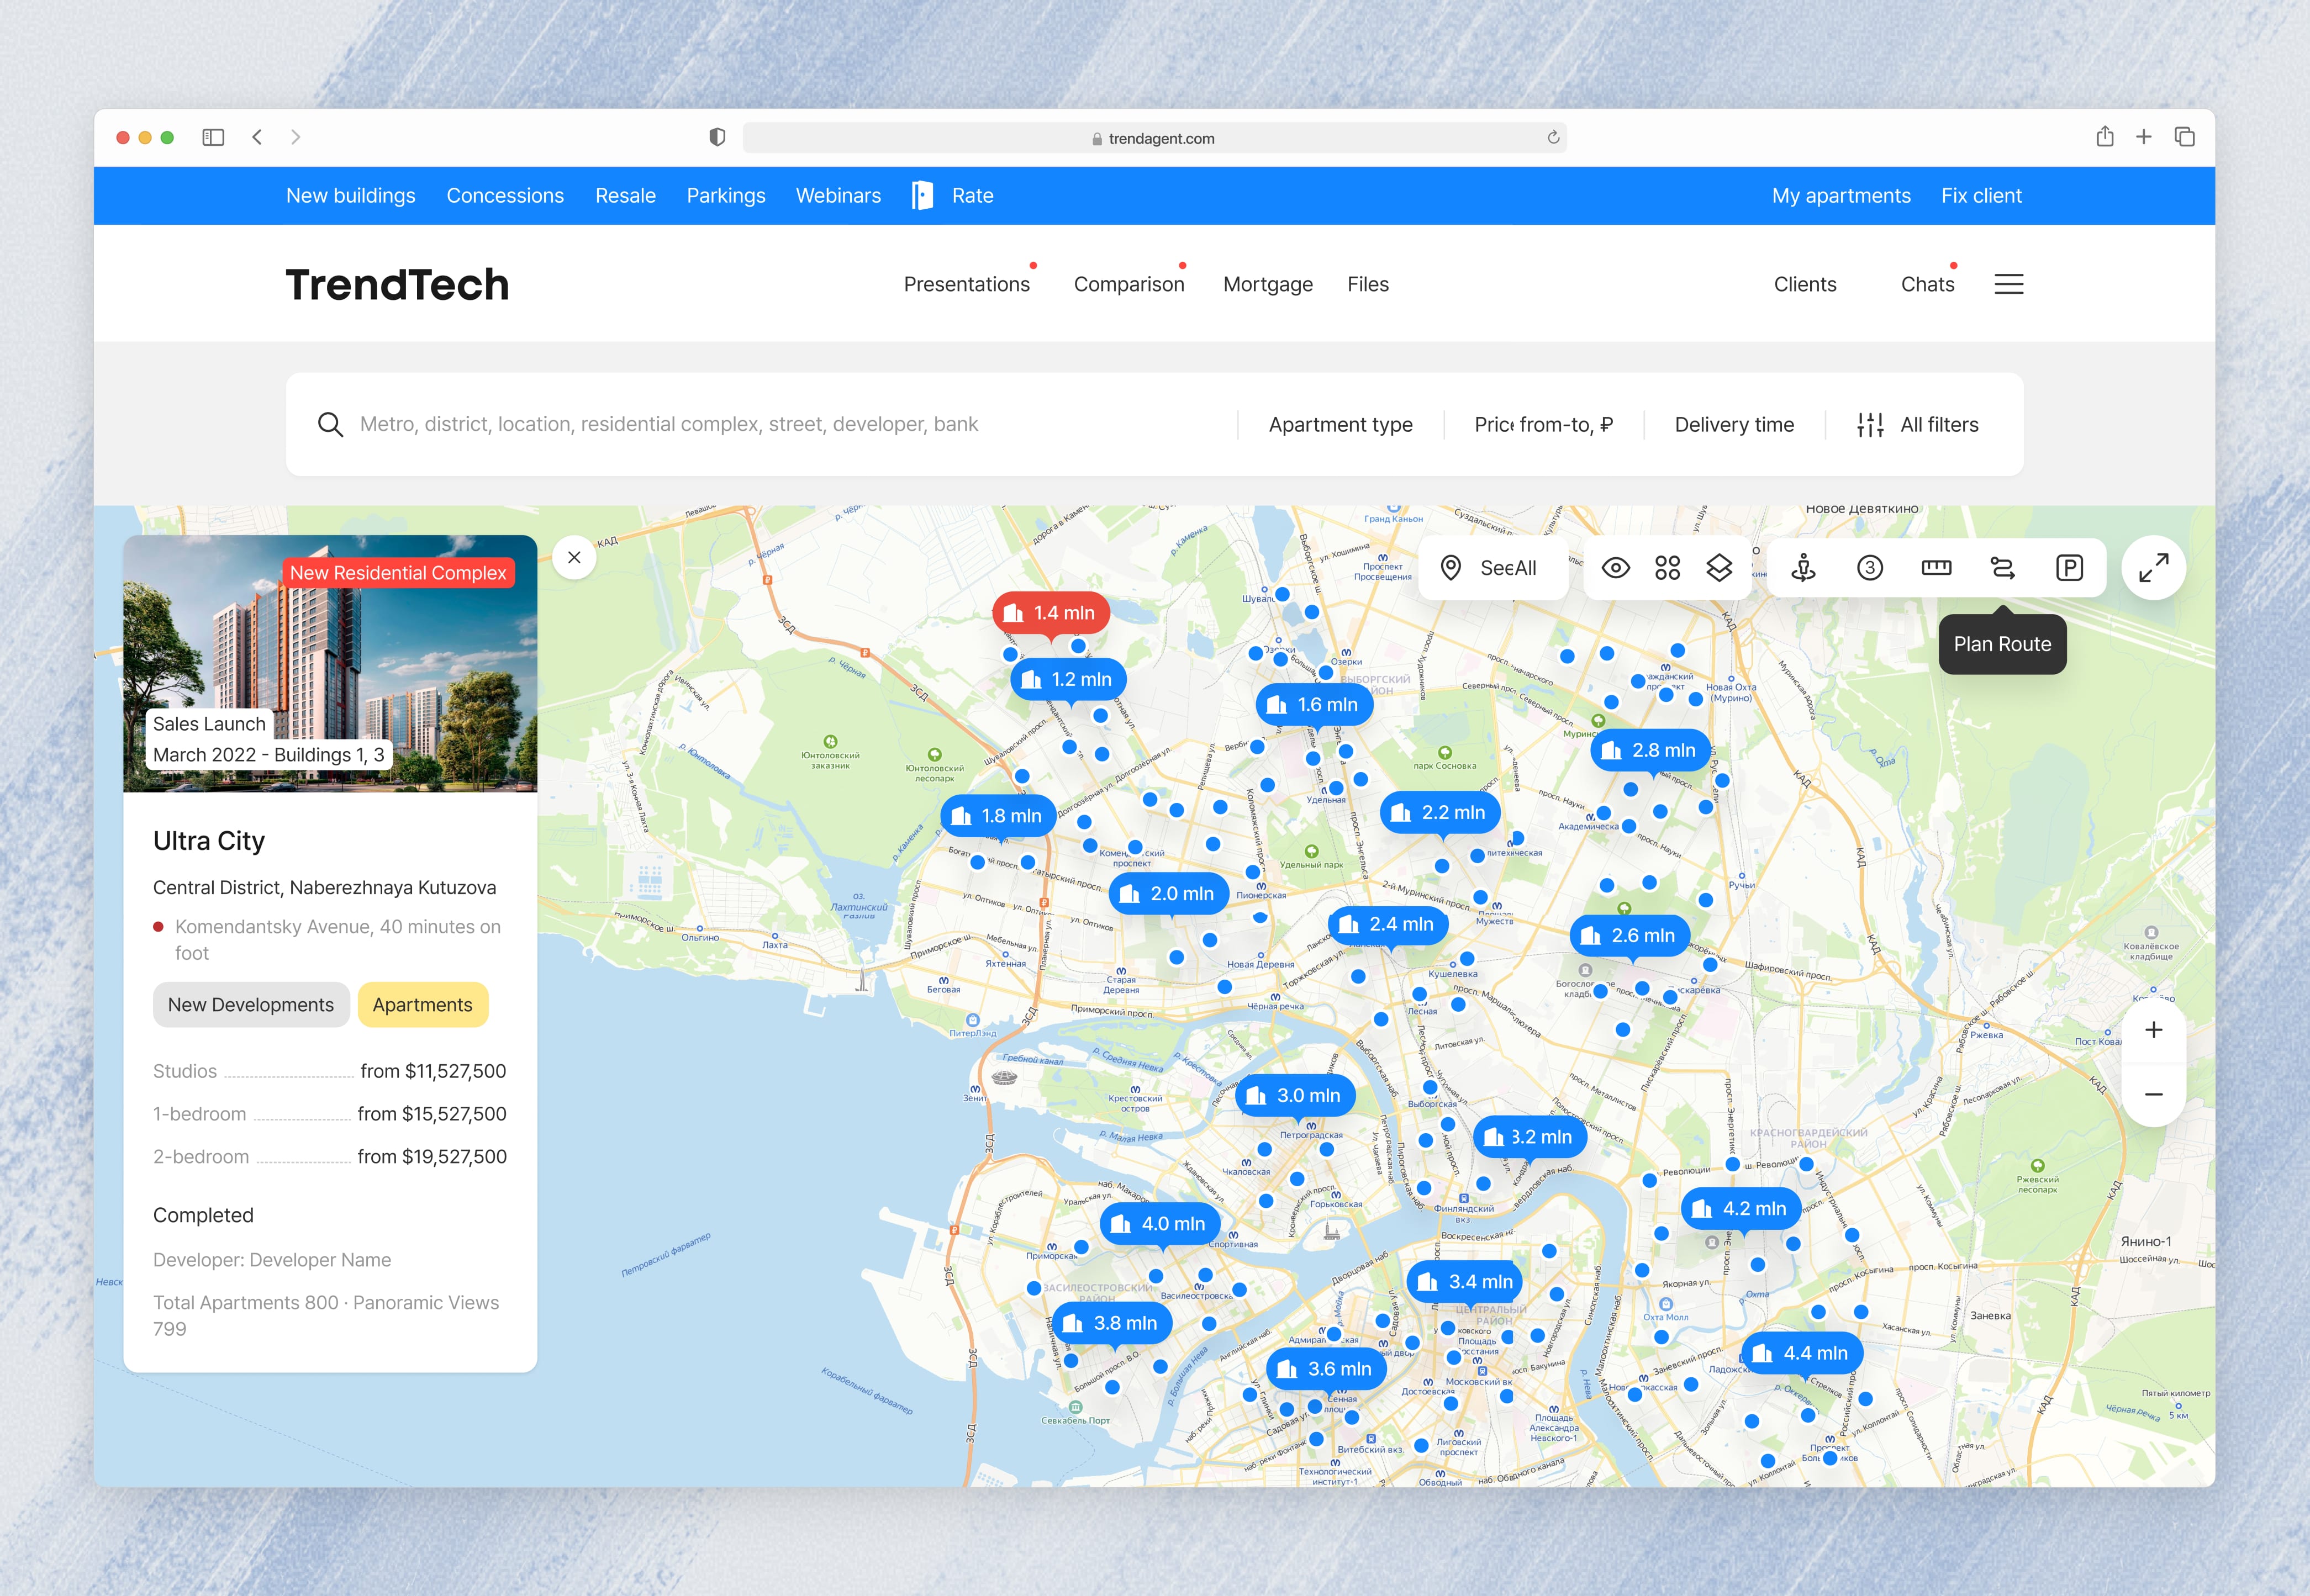Click the Ultra City title

(209, 840)
